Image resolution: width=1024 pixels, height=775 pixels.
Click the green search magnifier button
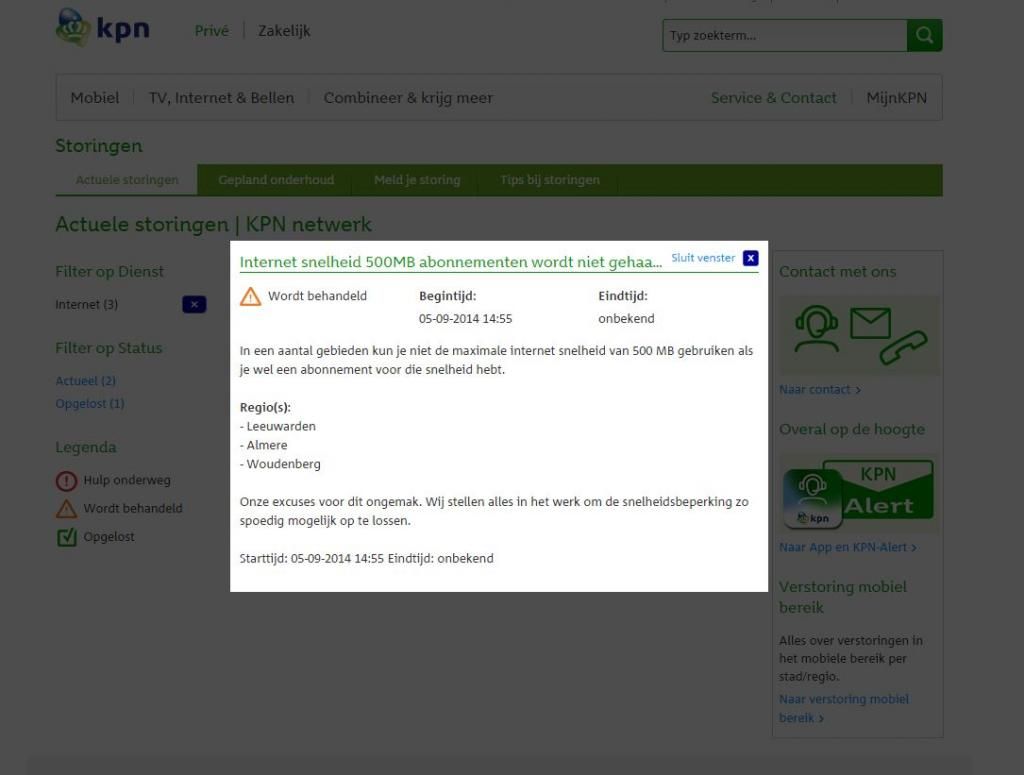pos(924,35)
